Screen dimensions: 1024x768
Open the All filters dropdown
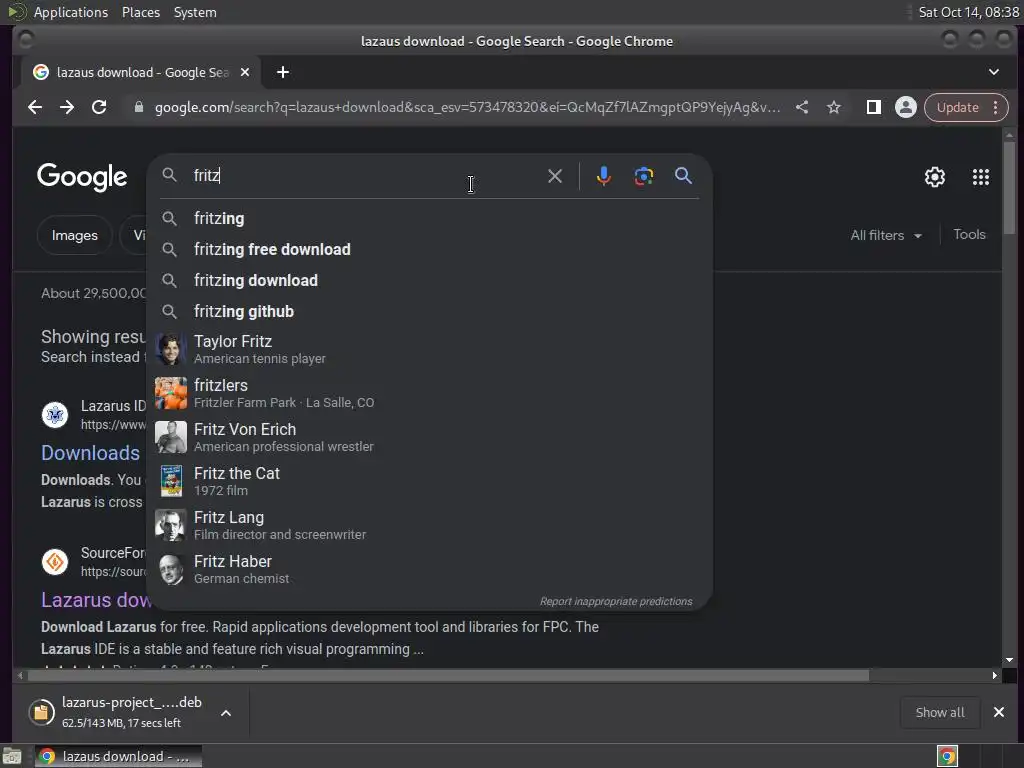[886, 235]
